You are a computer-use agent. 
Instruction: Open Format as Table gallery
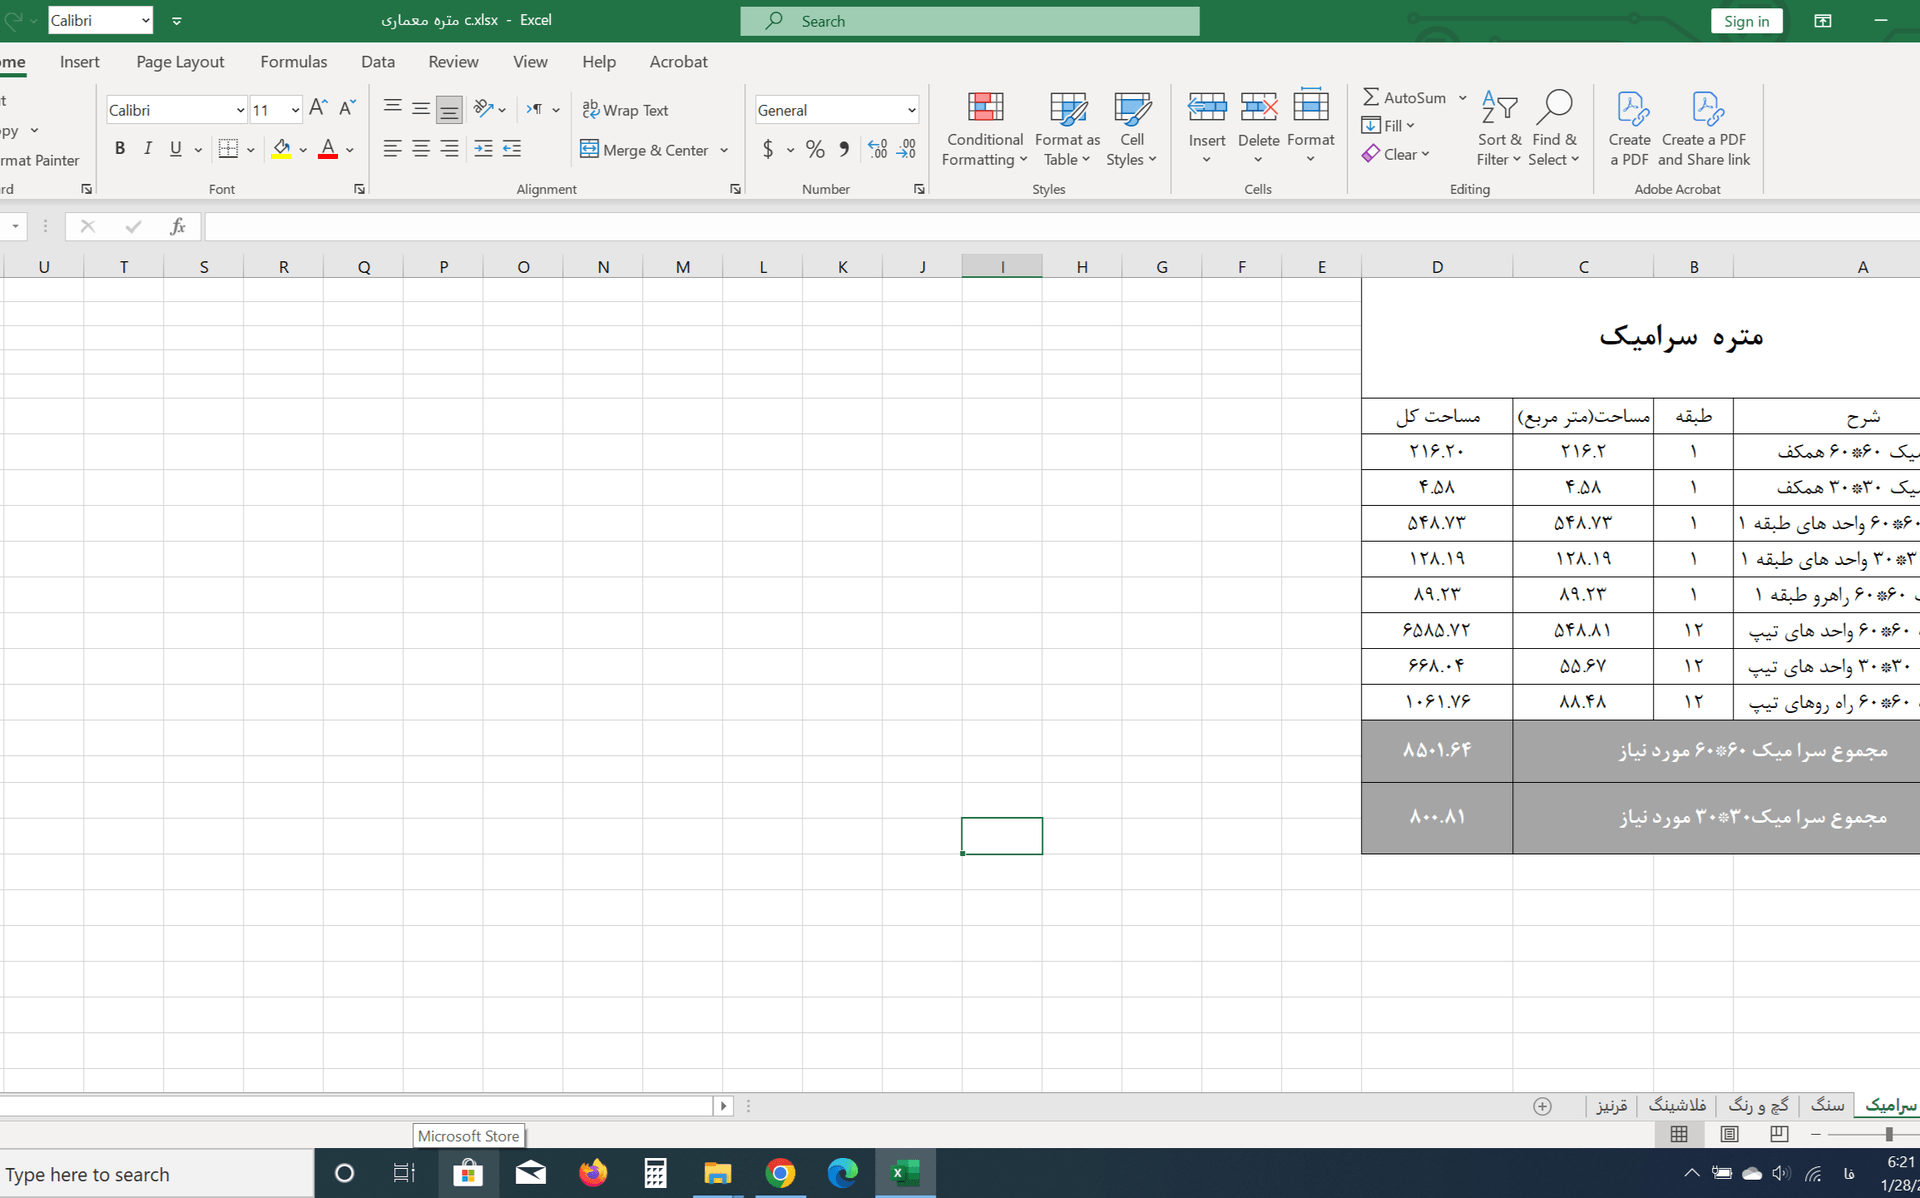click(1067, 130)
